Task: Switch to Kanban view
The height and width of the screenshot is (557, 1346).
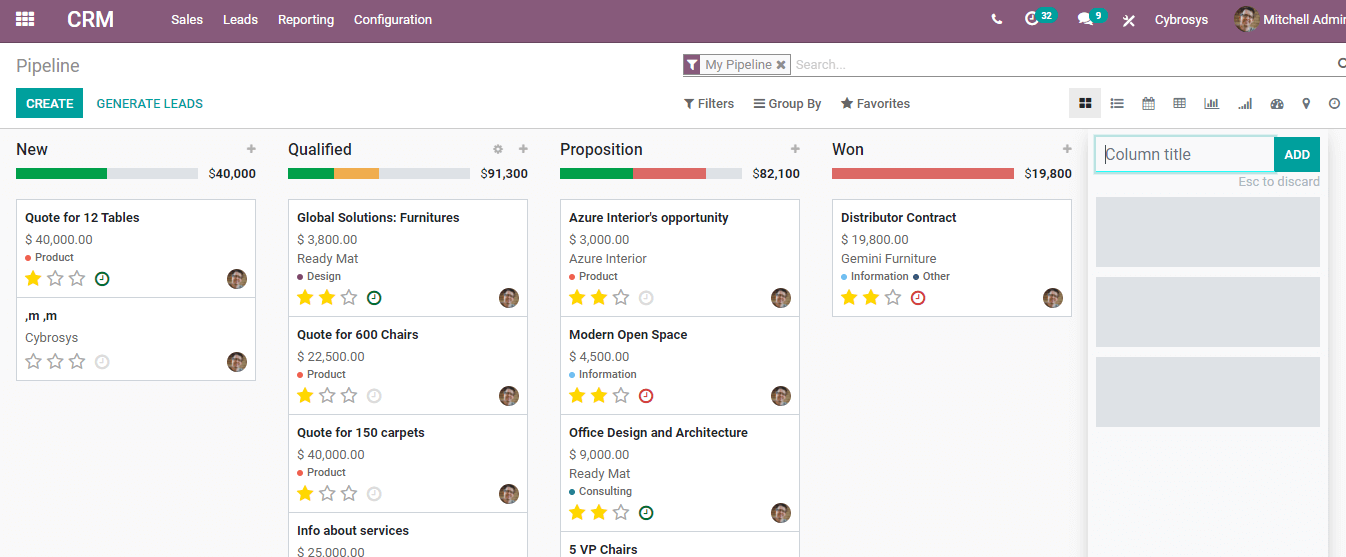Action: 1085,103
